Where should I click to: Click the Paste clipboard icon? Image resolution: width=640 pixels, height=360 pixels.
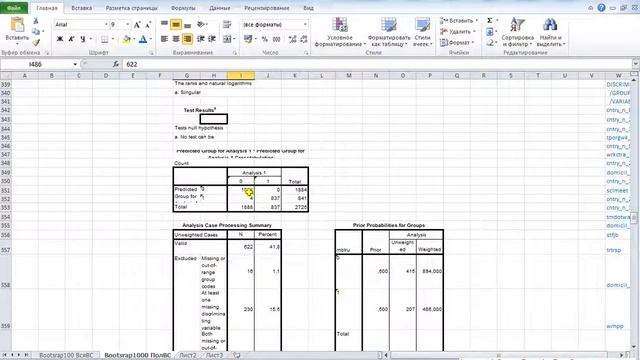(17, 25)
